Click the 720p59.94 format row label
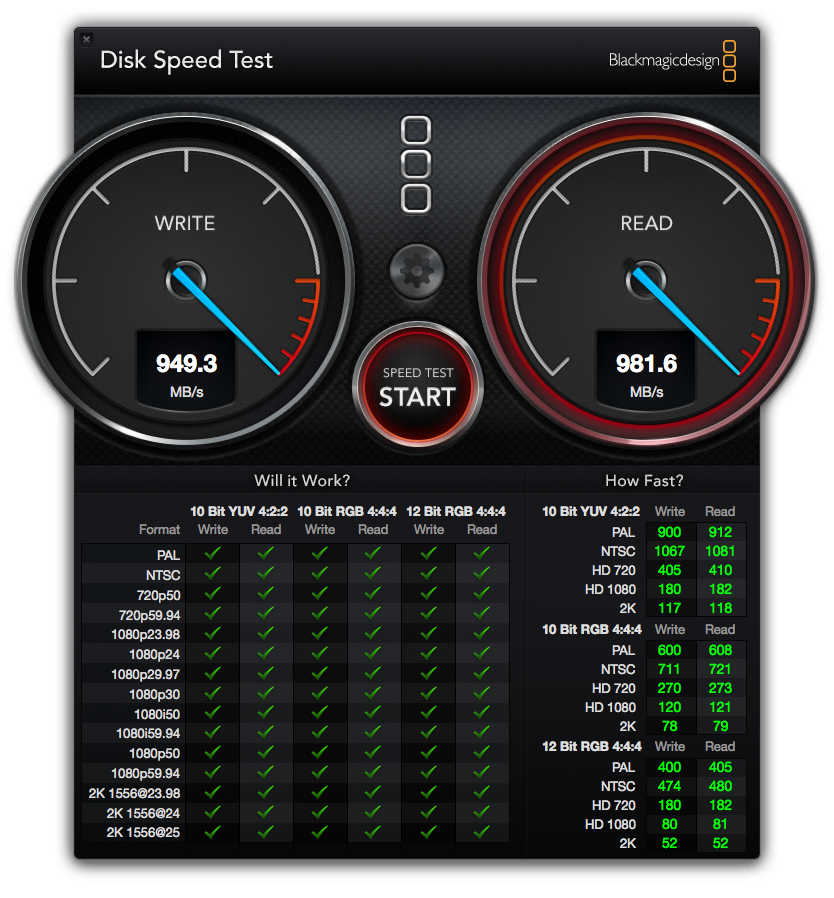Viewport: 834px width, 898px height. coord(150,616)
